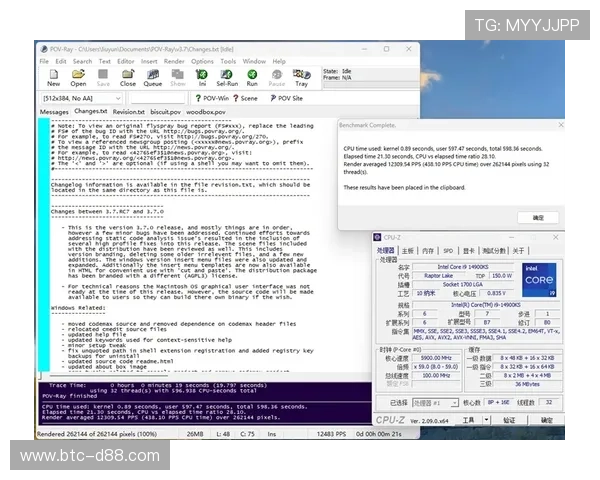Switch to the CPU-Z memory tab
This screenshot has width=600, height=480.
tap(428, 251)
